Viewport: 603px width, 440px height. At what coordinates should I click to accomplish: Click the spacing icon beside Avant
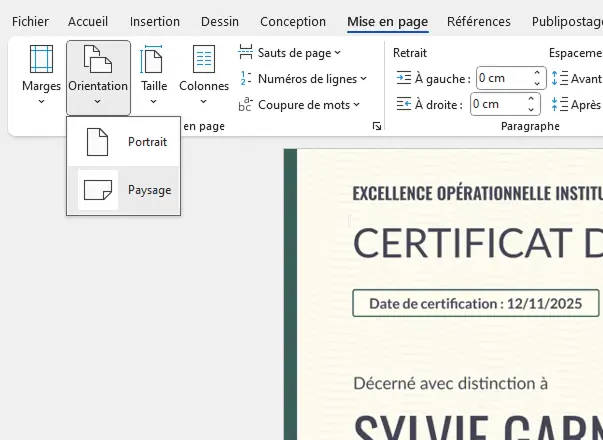(560, 78)
